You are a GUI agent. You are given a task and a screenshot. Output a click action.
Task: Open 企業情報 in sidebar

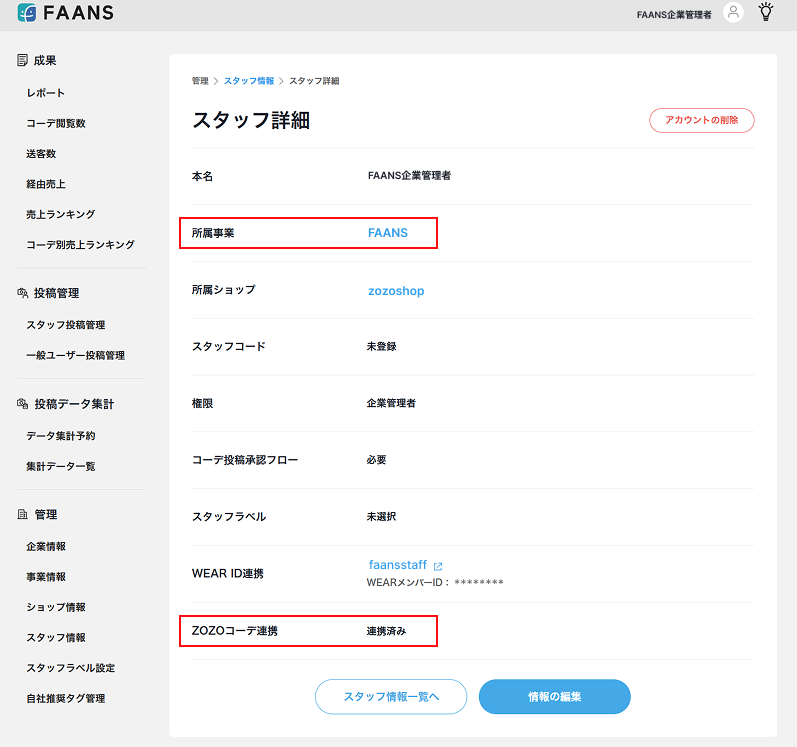pos(46,547)
